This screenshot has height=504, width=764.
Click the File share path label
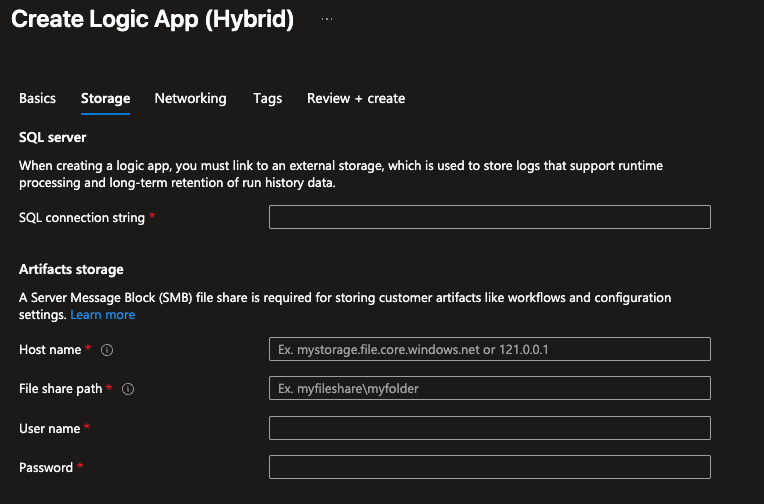click(60, 389)
